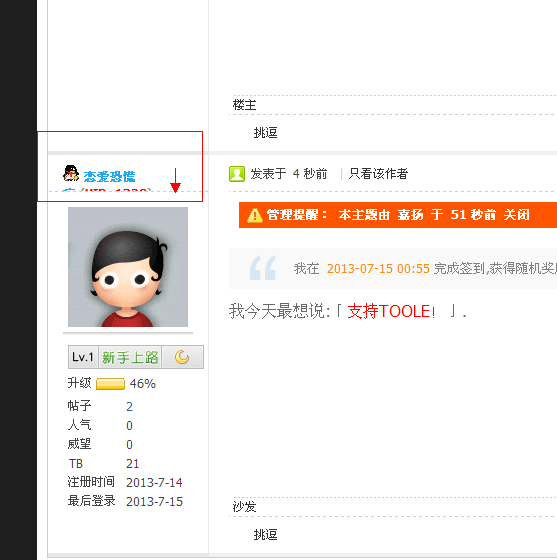This screenshot has height=560, width=557.
Task: Click the 46% upgrade percentage
Action: coord(142,384)
